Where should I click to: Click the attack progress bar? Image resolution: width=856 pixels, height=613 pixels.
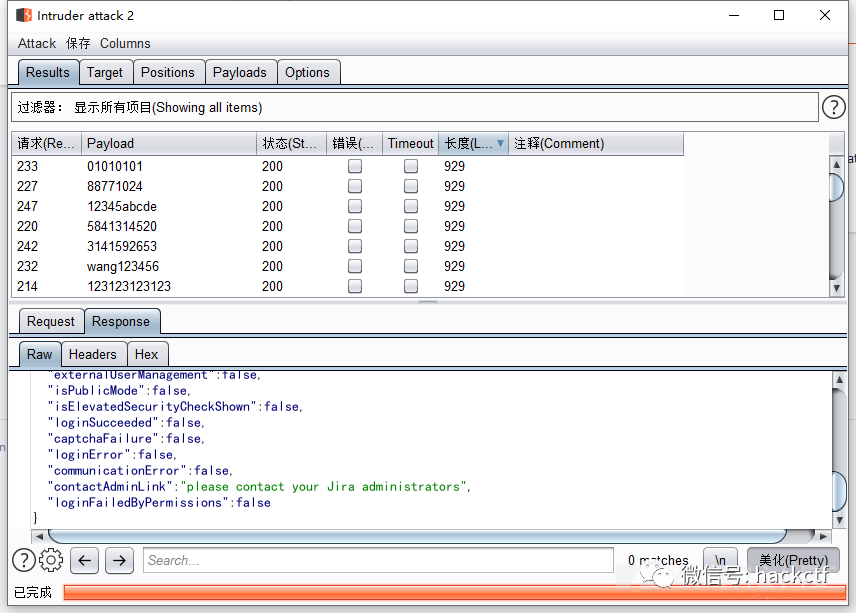tap(455, 592)
